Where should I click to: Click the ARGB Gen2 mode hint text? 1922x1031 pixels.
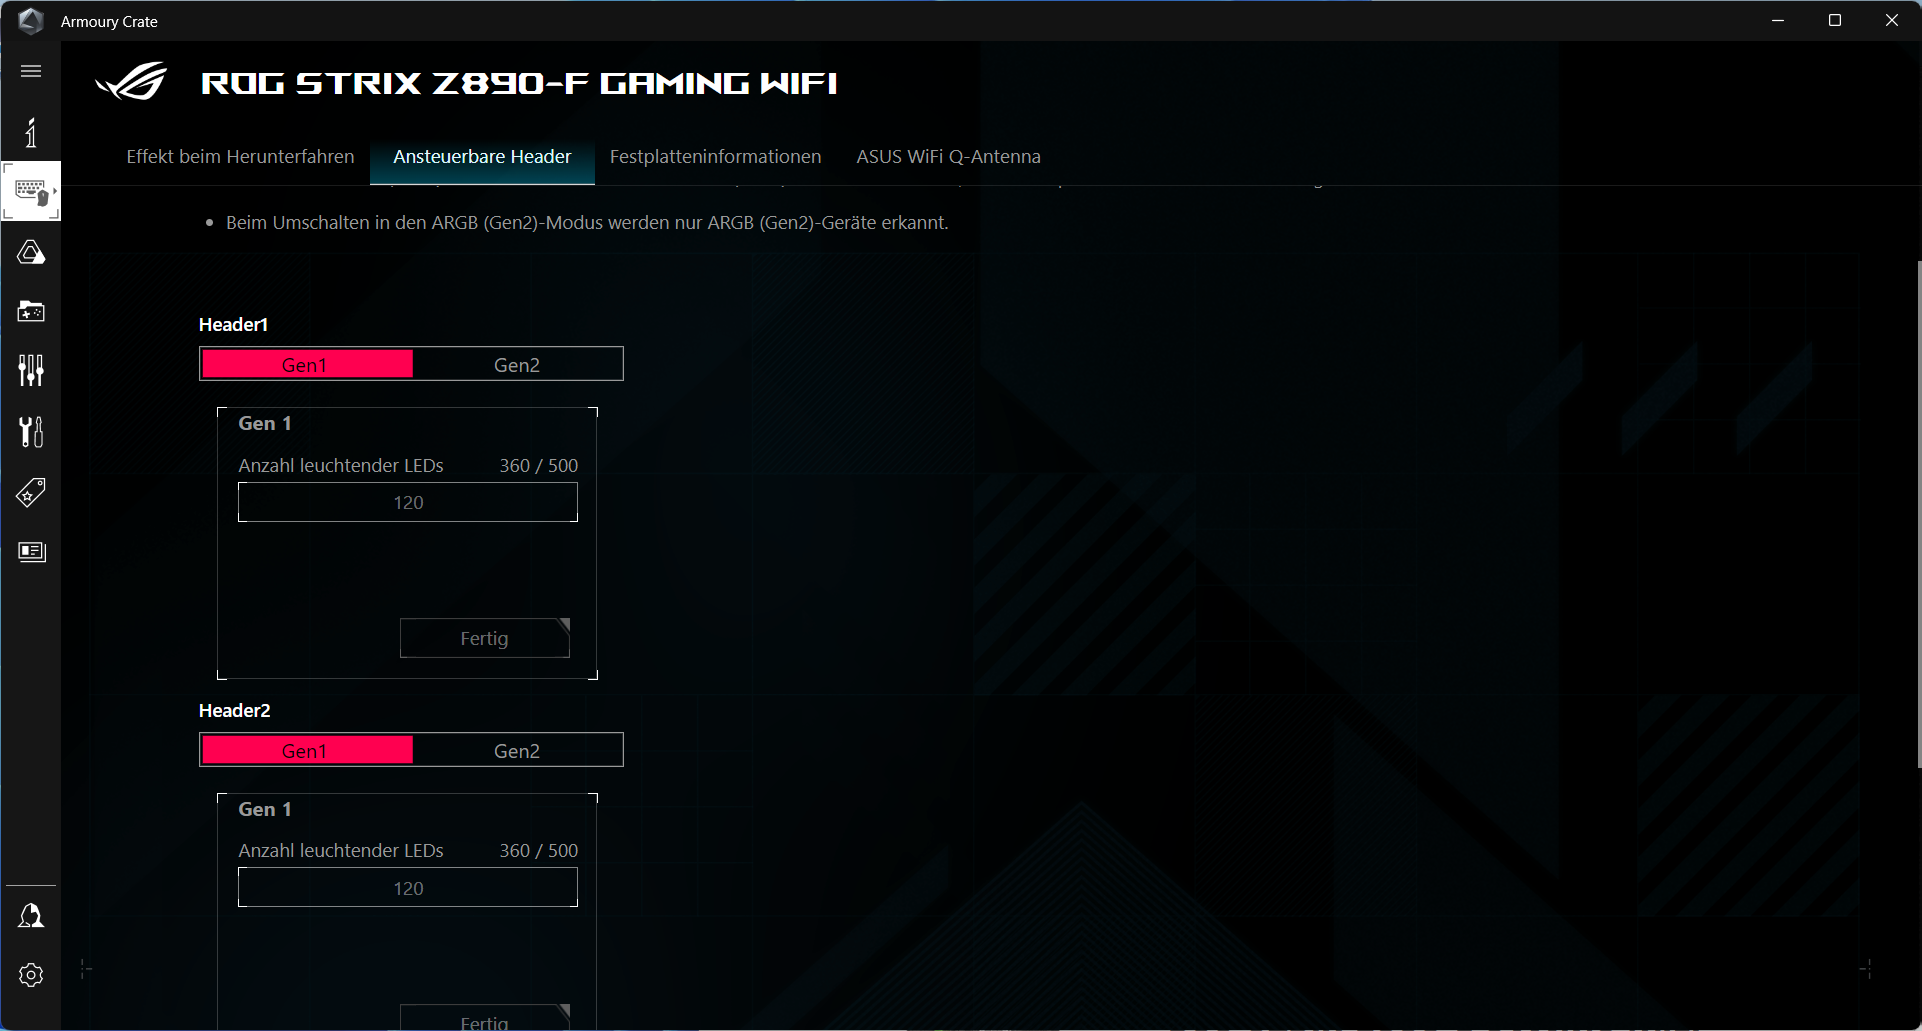[587, 223]
